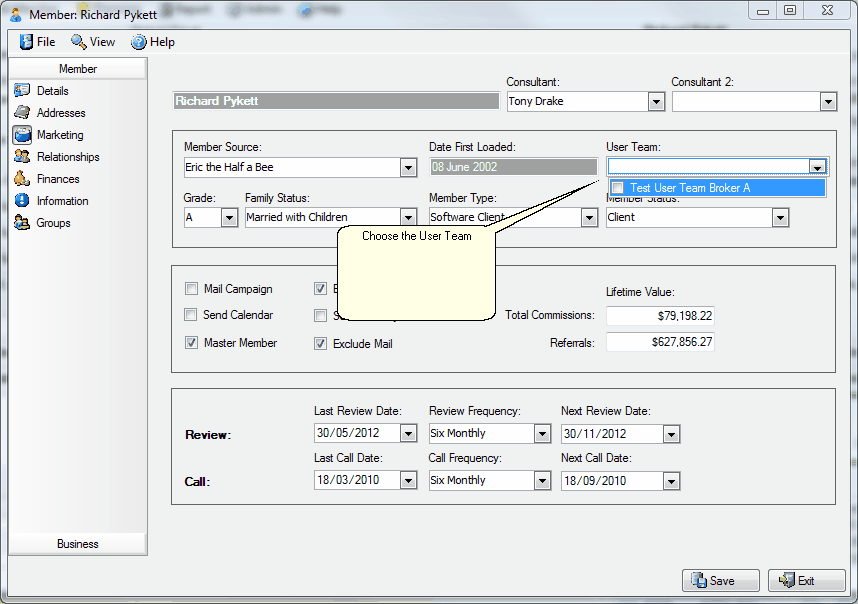Enable the Send Calendar checkbox
This screenshot has height=604, width=858.
point(190,315)
